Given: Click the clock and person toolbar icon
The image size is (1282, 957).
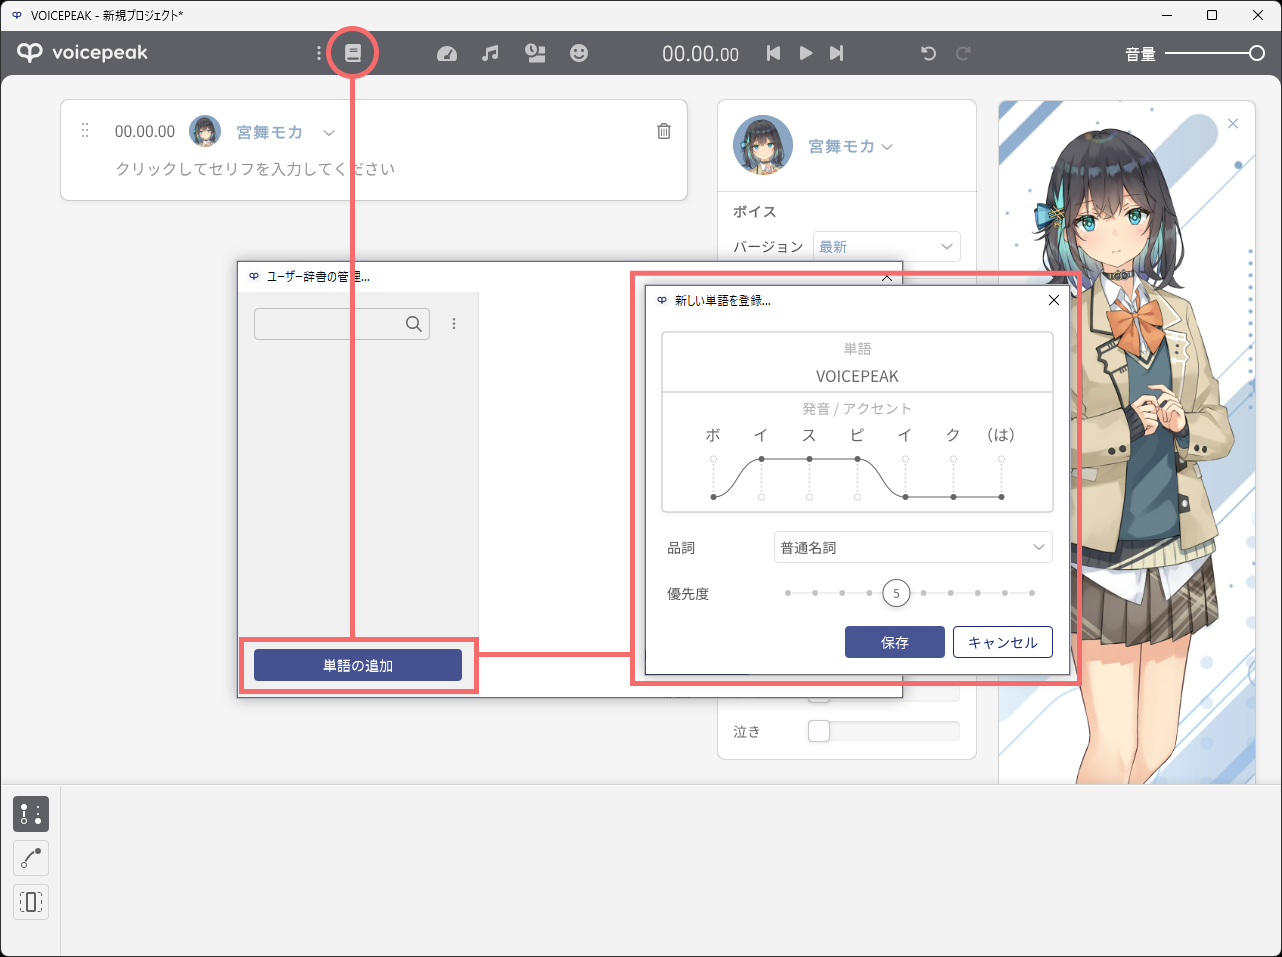Looking at the screenshot, I should [535, 53].
